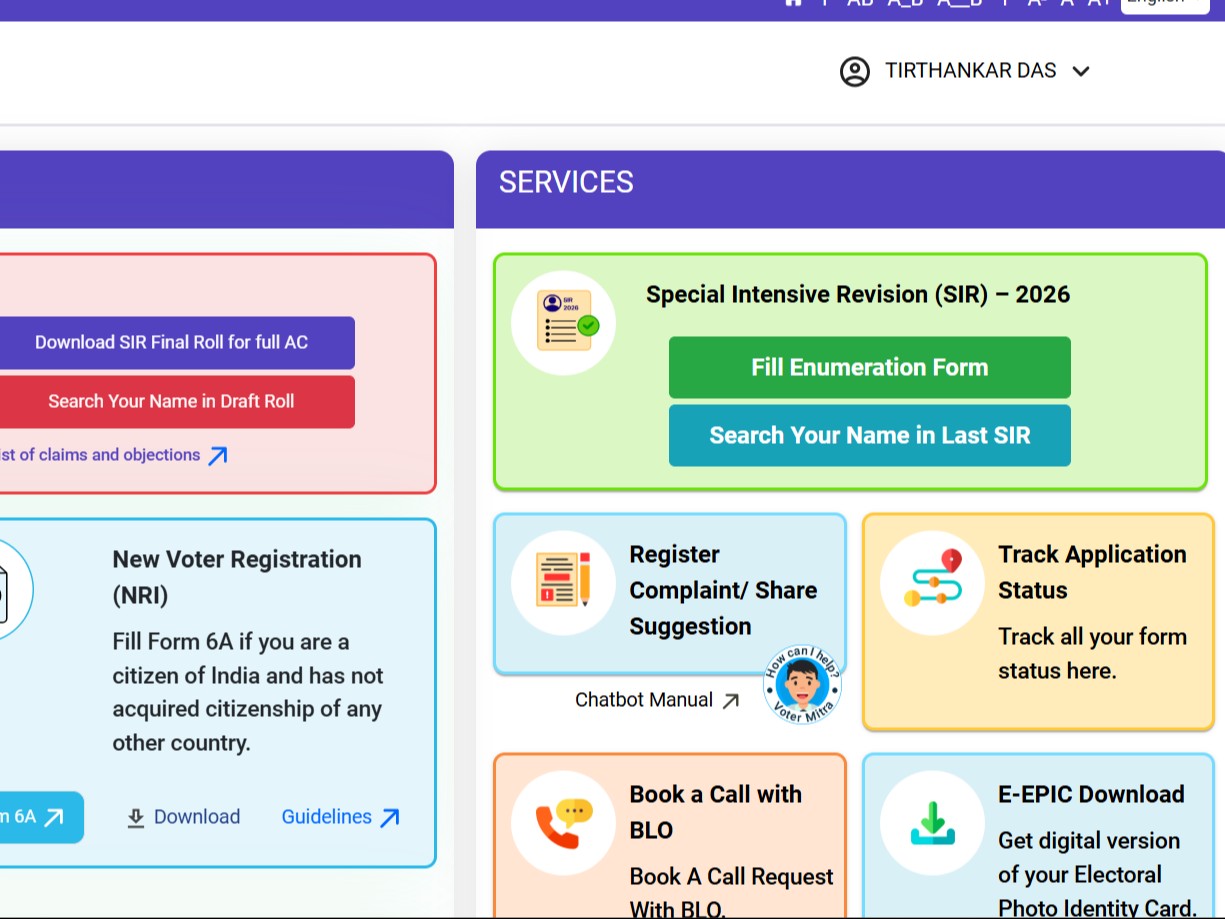This screenshot has width=1225, height=919.
Task: Click the E-EPIC Download green arrow icon
Action: (931, 821)
